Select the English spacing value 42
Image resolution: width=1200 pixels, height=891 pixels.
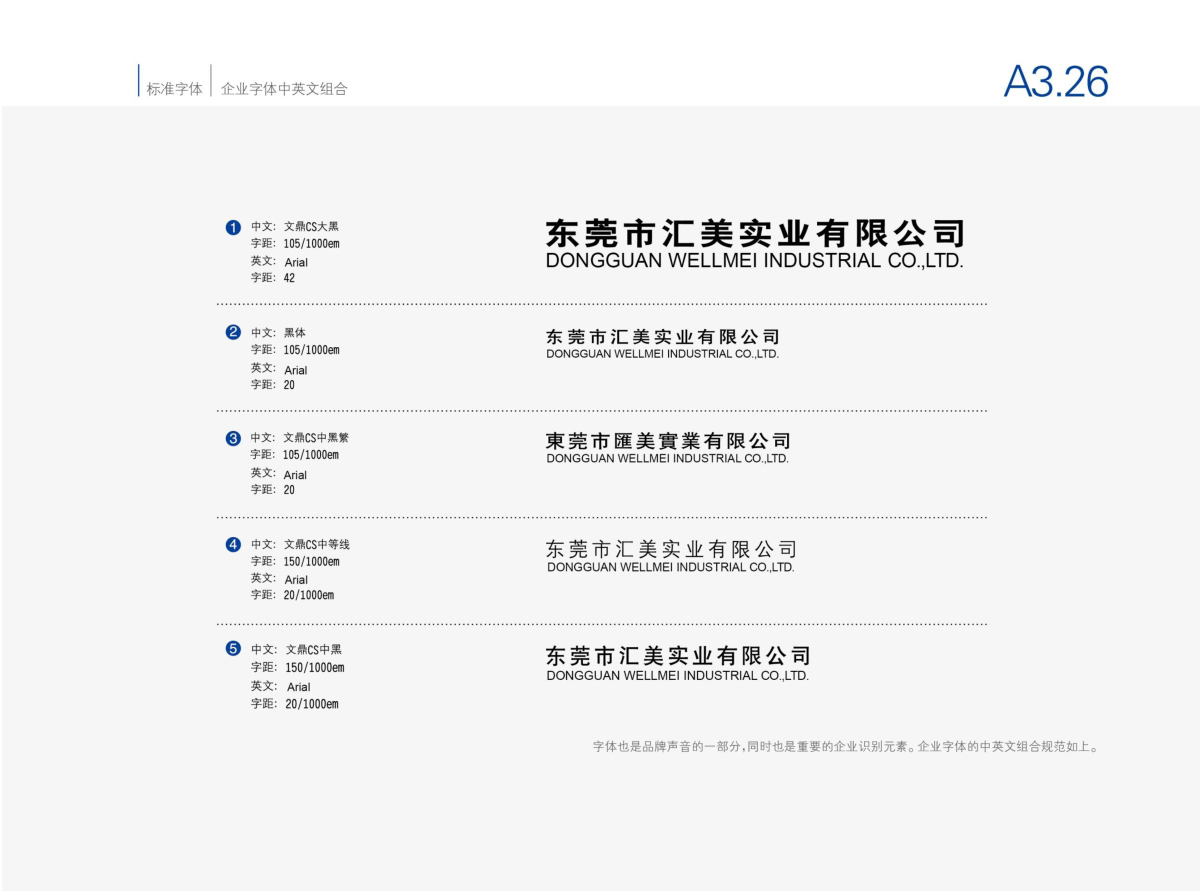289,278
